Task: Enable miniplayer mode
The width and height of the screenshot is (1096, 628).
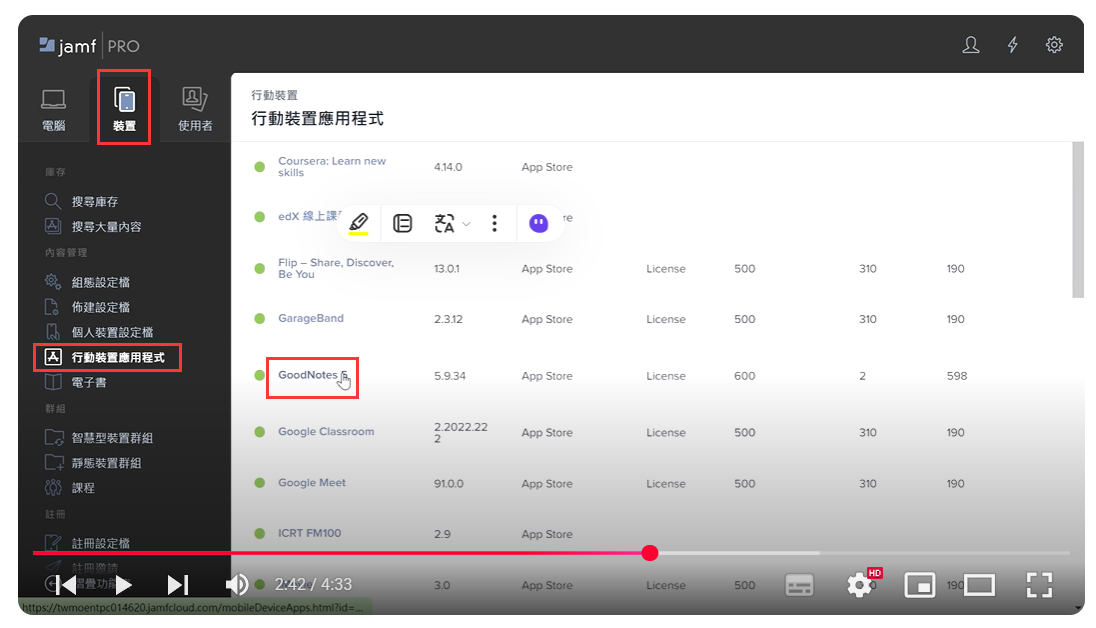Action: 920,585
